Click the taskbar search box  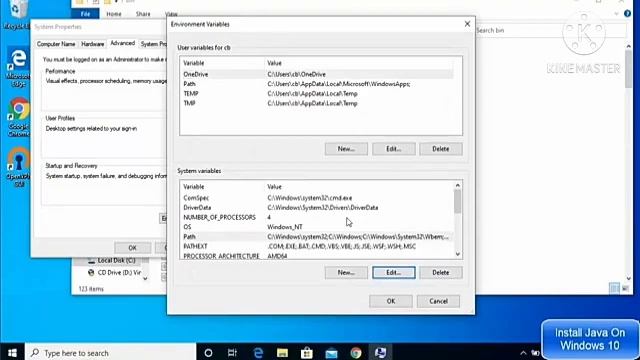[111, 353]
